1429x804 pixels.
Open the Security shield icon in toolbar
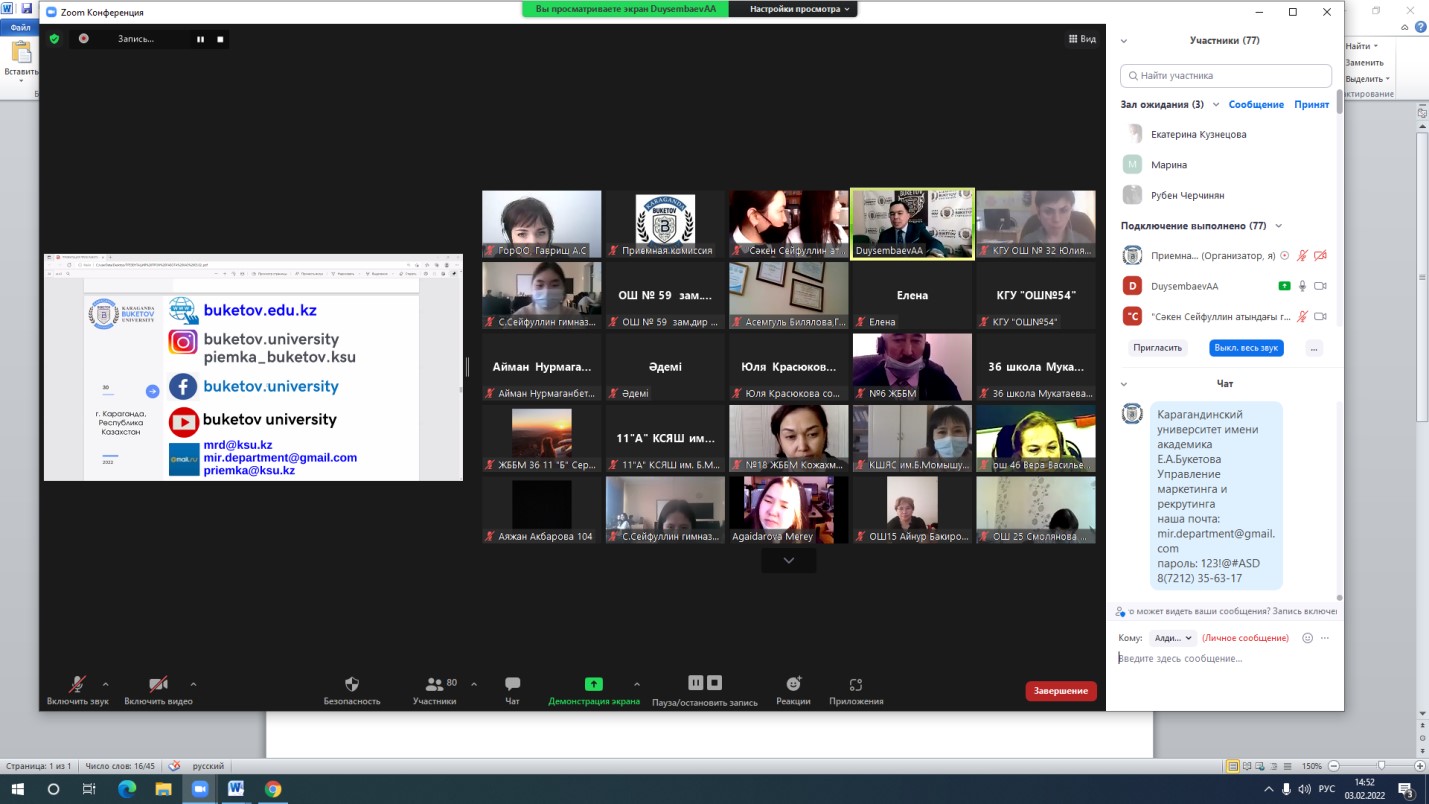pos(351,685)
